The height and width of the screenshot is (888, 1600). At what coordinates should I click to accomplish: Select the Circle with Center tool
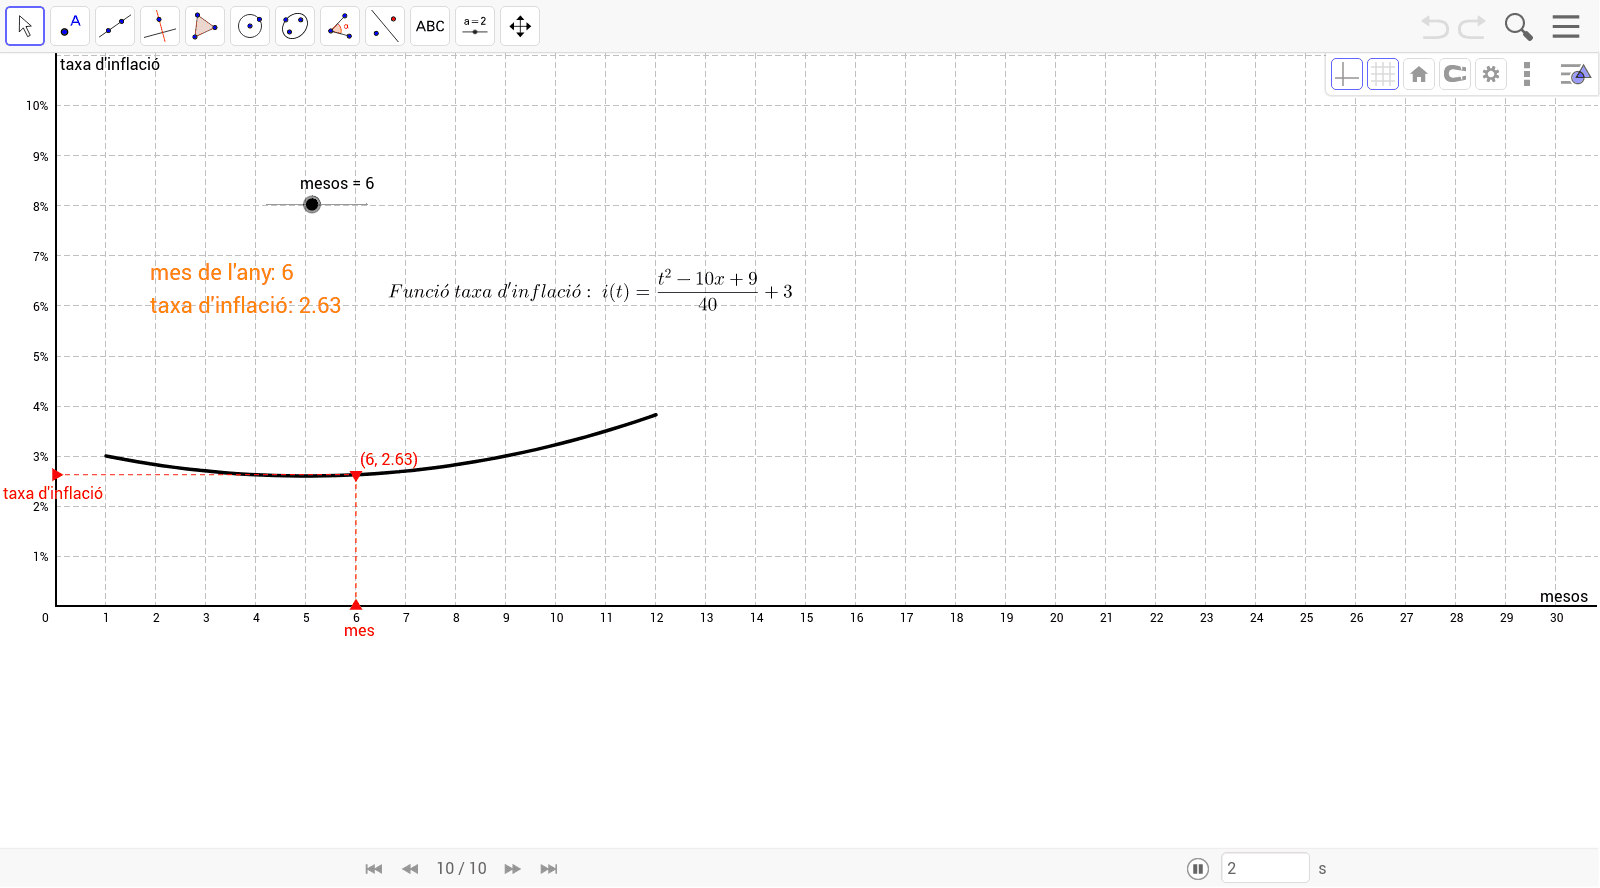250,26
